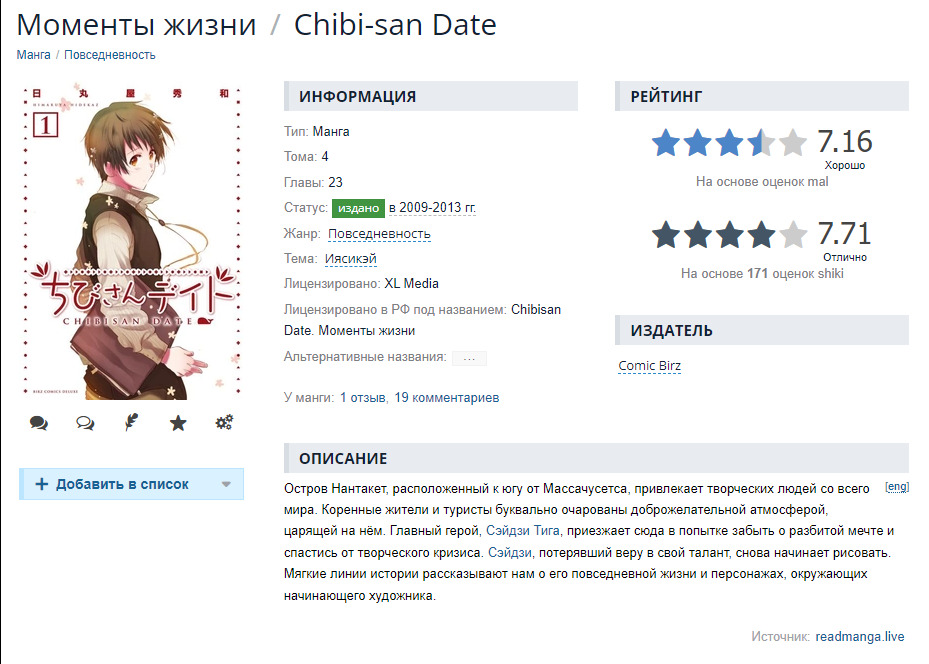Screen dimensions: 929x664
Task: Open the Манга breadcrumb
Action: pyautogui.click(x=34, y=55)
